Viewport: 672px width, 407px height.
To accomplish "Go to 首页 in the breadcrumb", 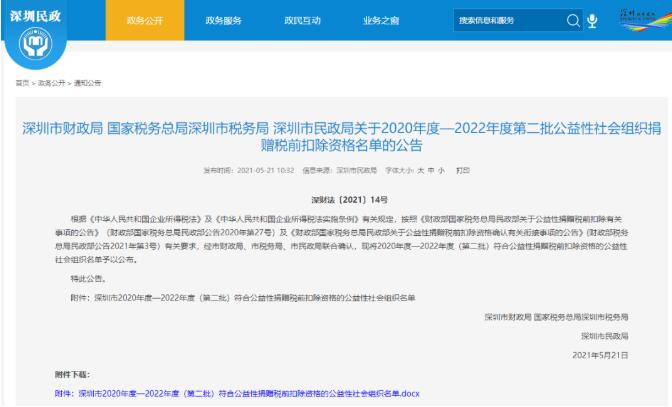I will click(x=21, y=83).
